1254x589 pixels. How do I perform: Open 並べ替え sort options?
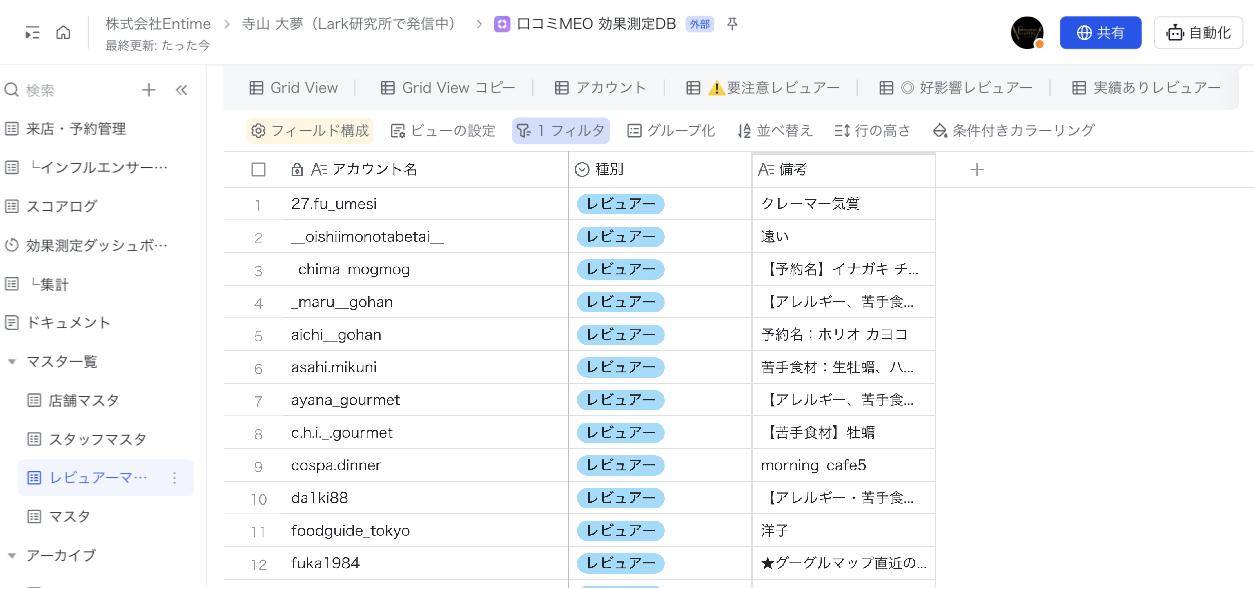point(775,131)
